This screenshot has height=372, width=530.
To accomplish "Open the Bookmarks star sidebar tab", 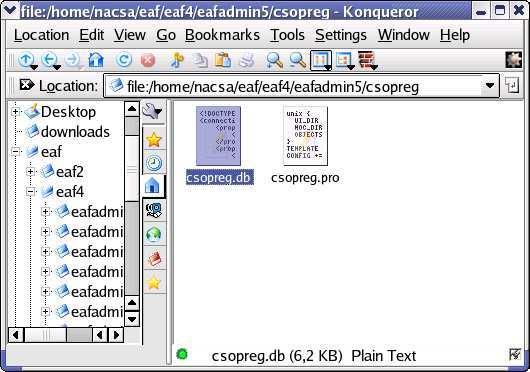I will [154, 139].
